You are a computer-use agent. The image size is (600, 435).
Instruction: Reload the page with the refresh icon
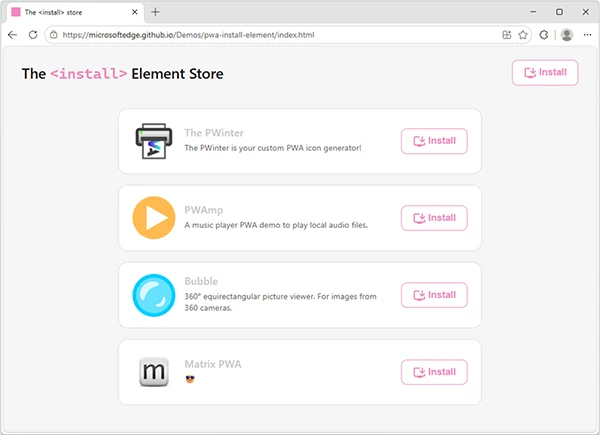tap(33, 35)
